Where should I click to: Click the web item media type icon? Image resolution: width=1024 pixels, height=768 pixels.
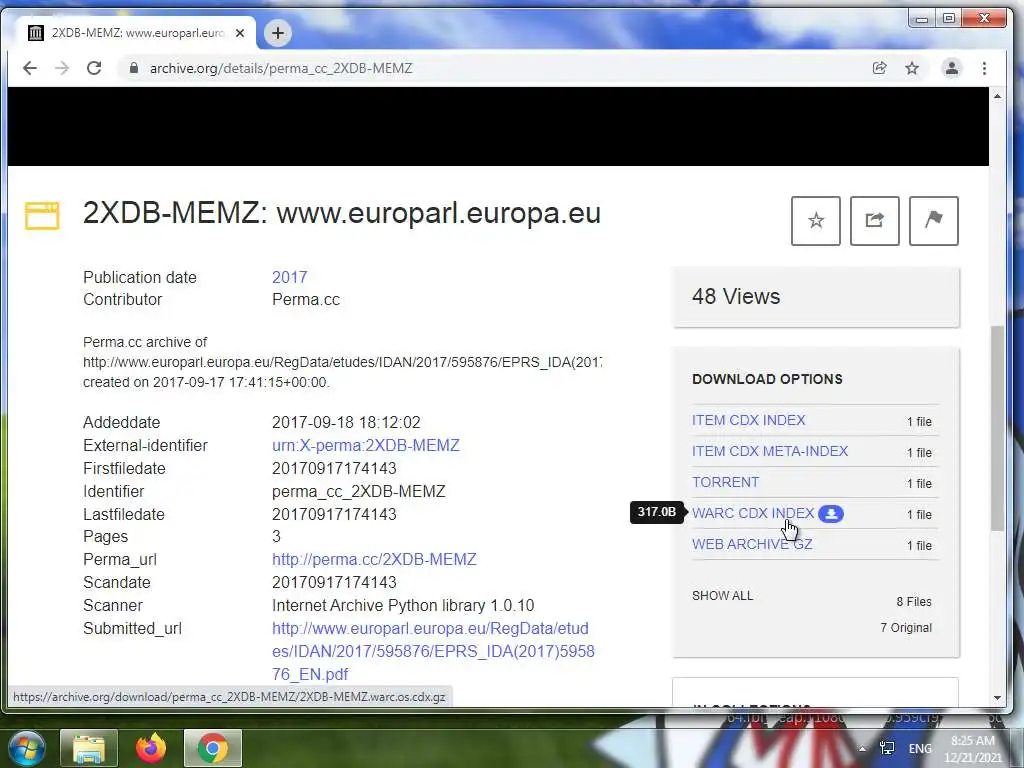click(42, 216)
